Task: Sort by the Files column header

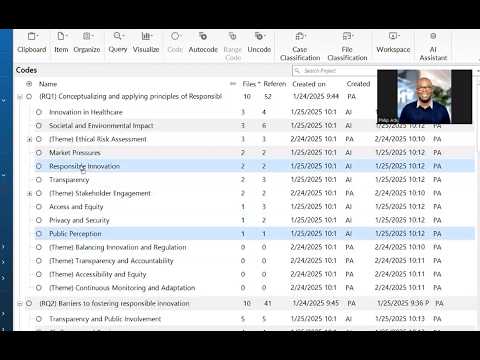Action: coord(249,84)
